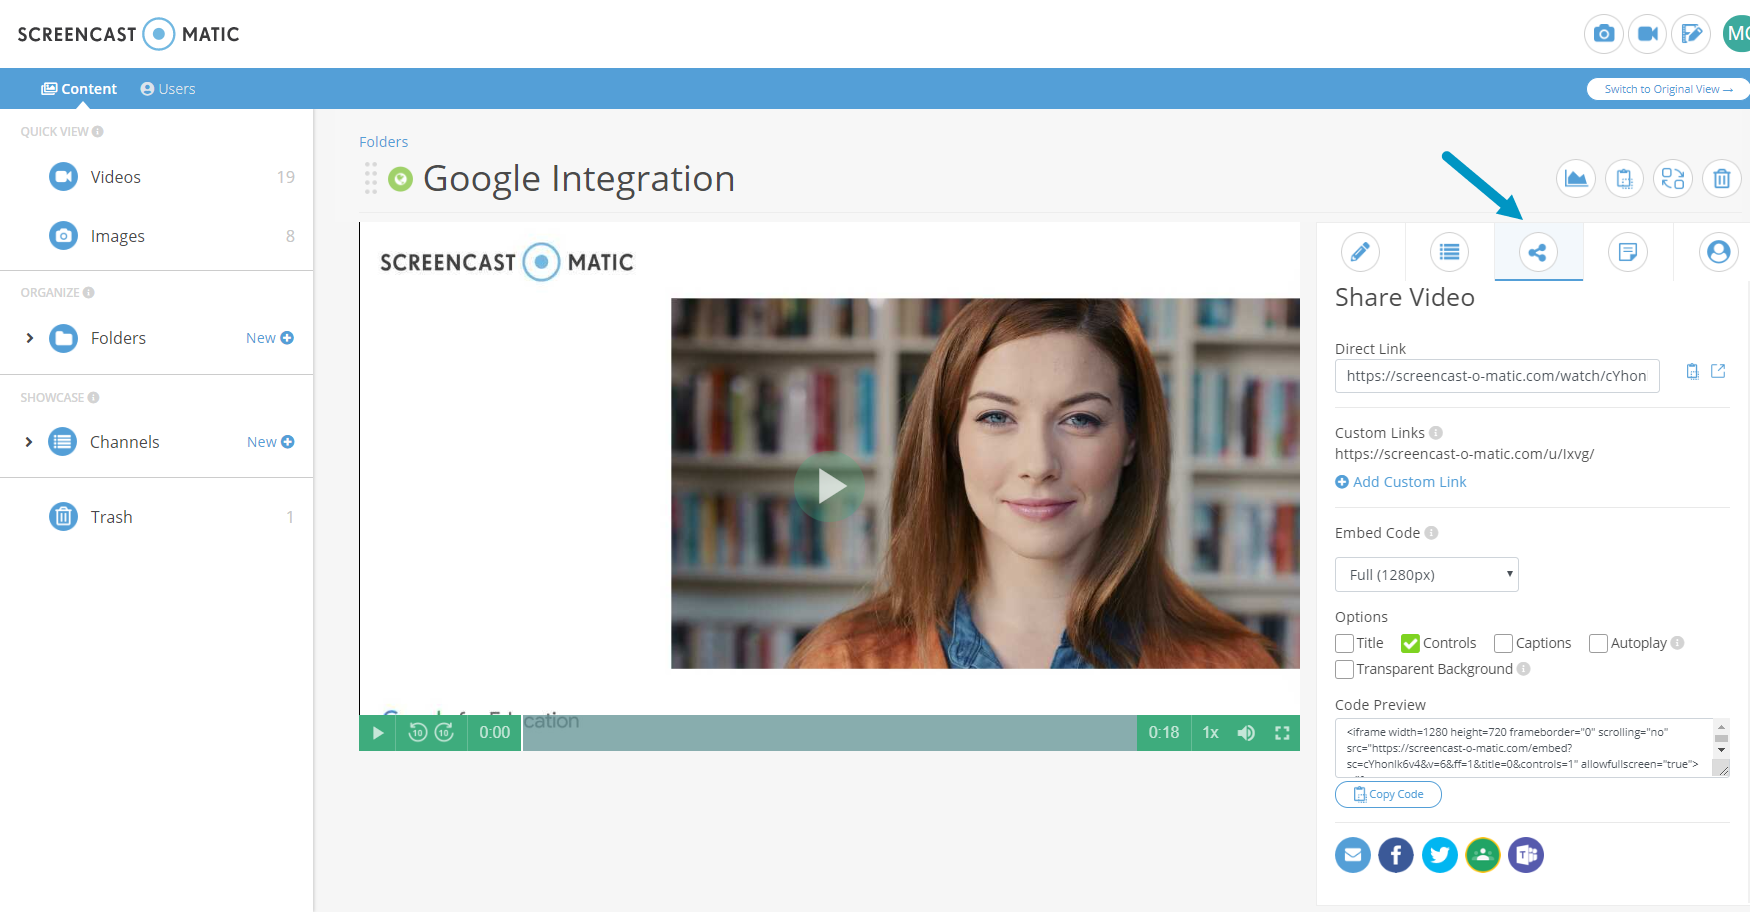The image size is (1750, 912).
Task: Click the info icon beside Autoplay
Action: (x=1677, y=643)
